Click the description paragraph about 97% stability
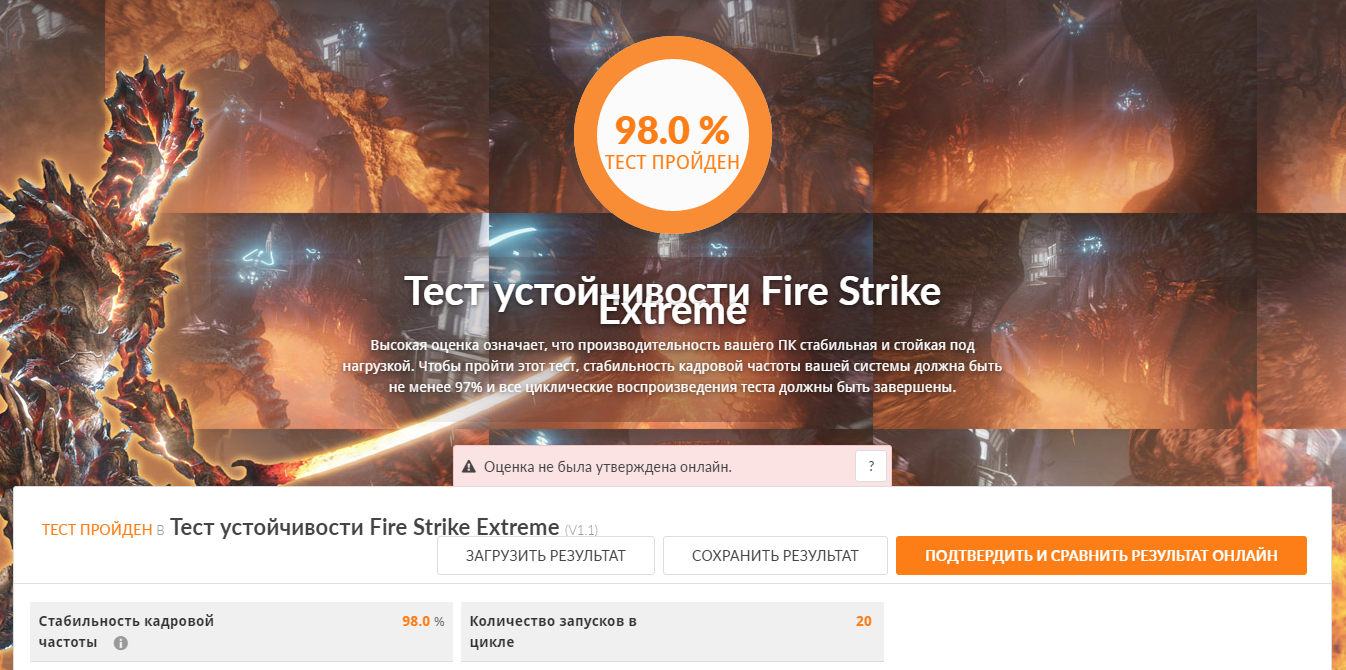 pos(672,365)
